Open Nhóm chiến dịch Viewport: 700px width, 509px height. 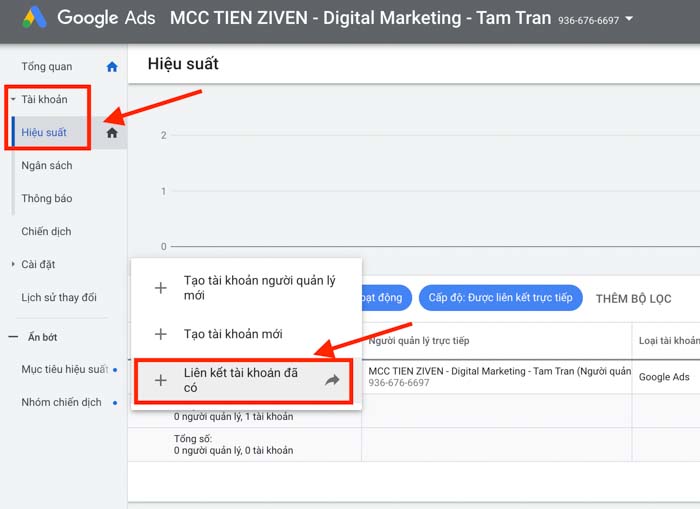[x=62, y=402]
